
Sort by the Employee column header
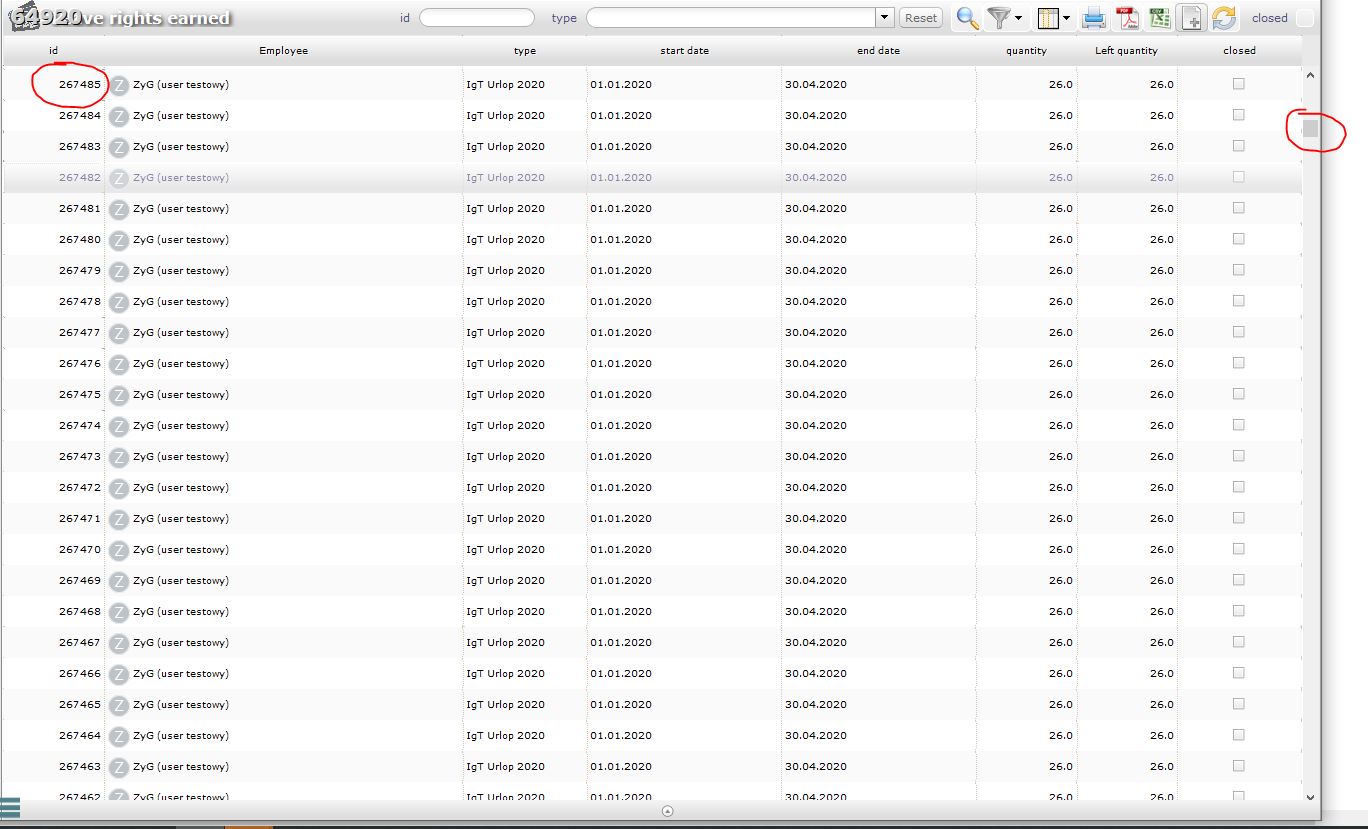(x=283, y=50)
